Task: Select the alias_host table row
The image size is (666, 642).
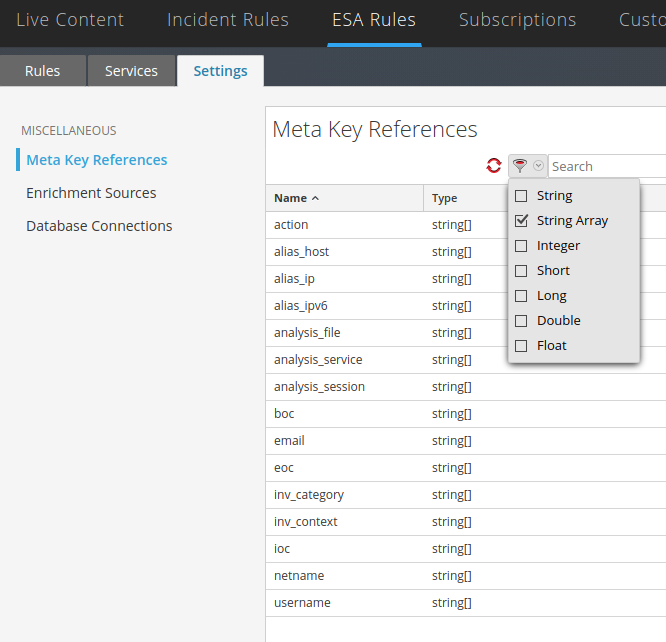Action: pos(301,252)
